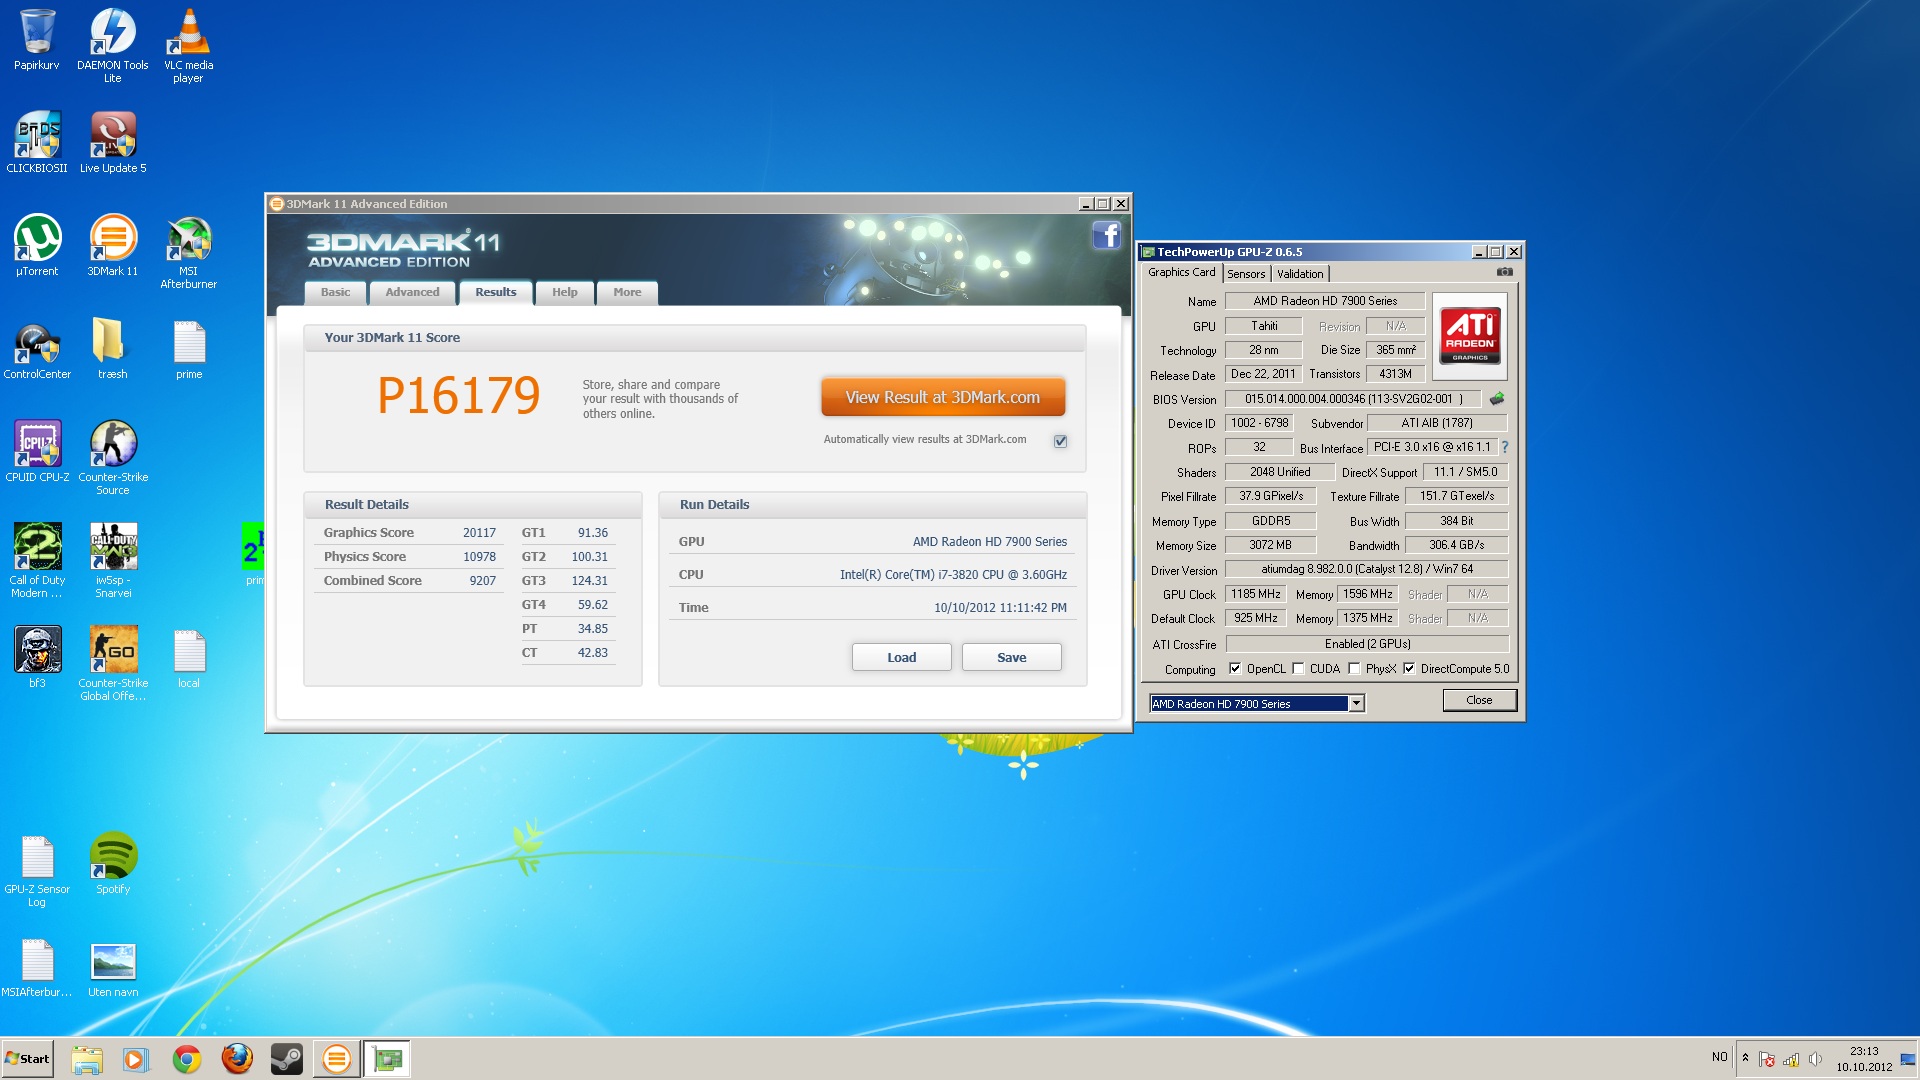Toggle automatically view results at 3DMark.com

1060,441
